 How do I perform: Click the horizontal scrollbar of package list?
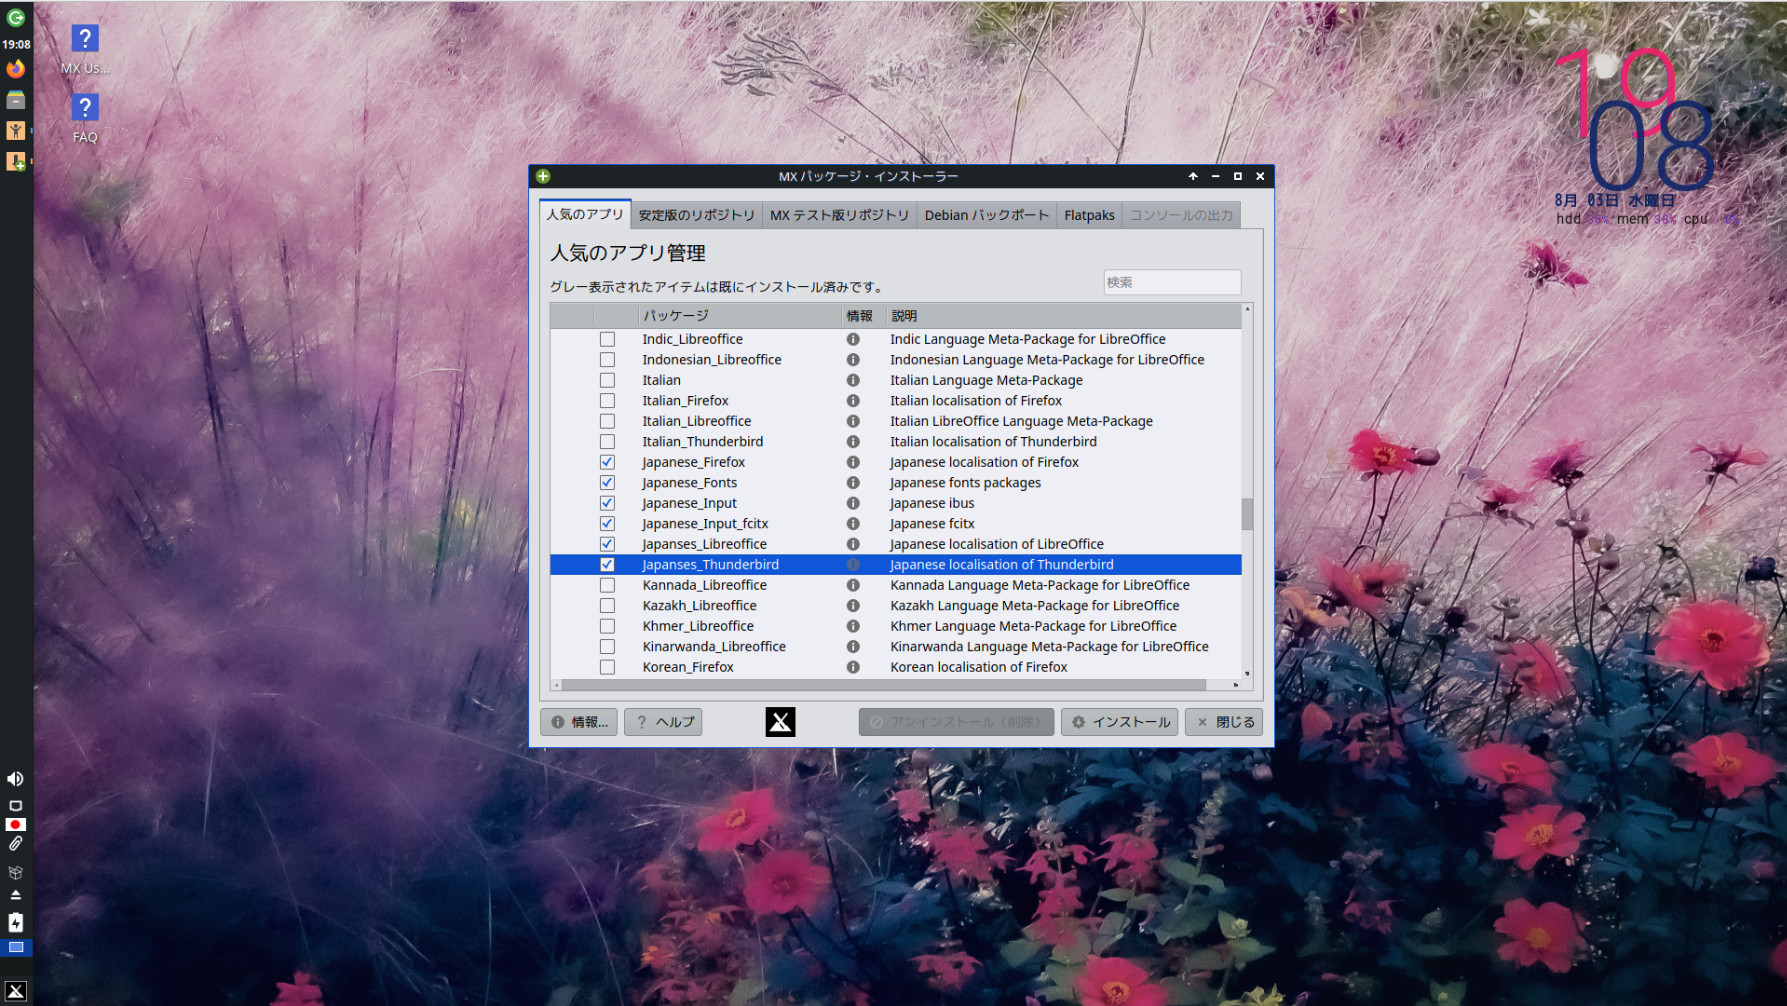point(884,685)
